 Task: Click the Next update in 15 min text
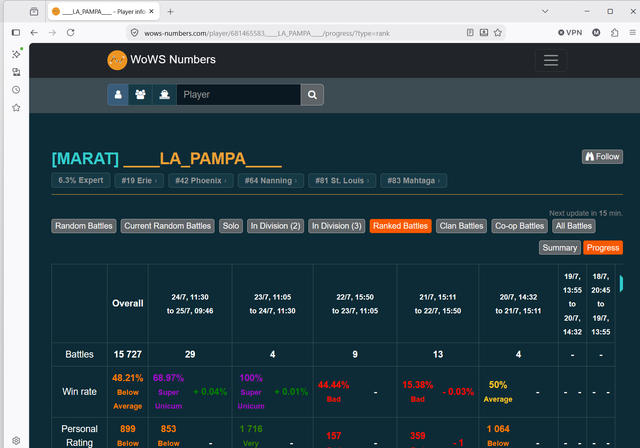tap(586, 213)
